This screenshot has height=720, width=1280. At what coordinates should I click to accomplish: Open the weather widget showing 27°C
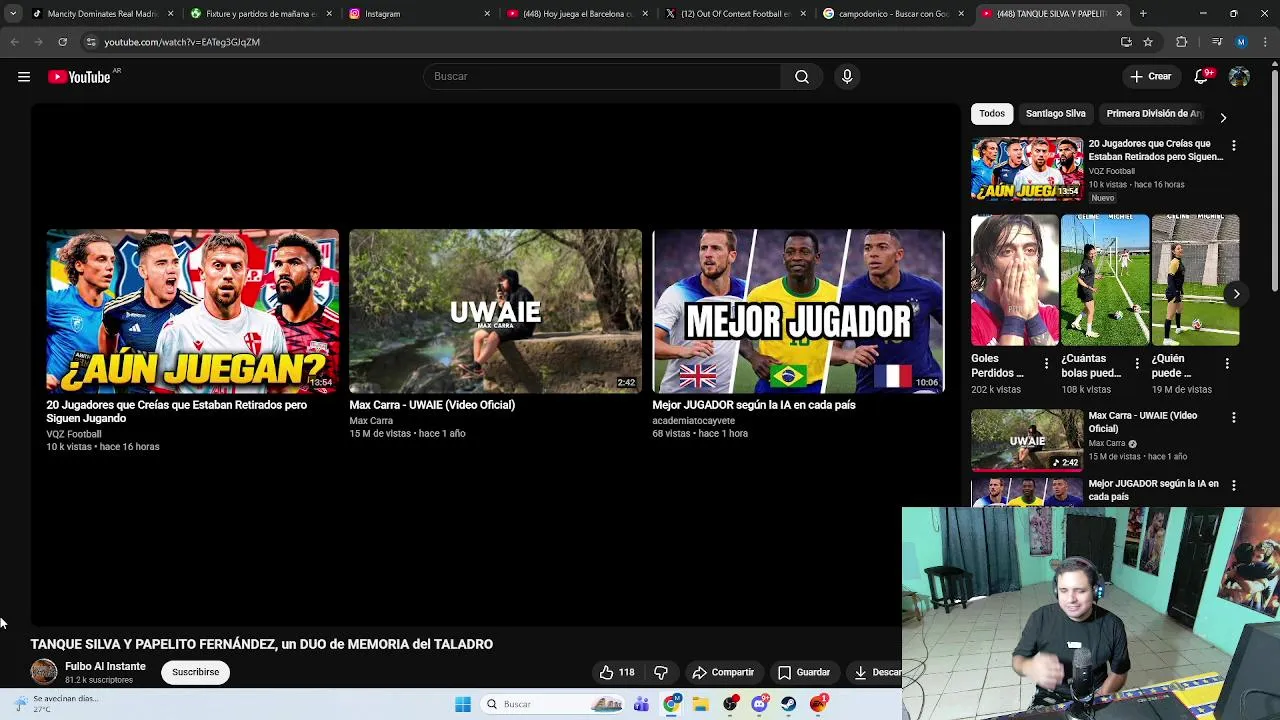60,704
